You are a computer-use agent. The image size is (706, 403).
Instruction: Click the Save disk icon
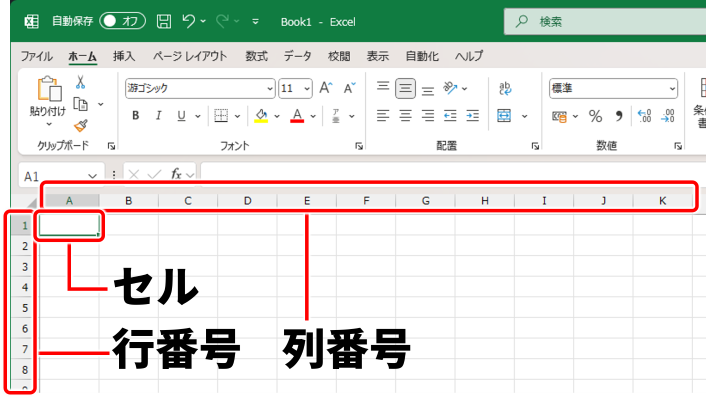[164, 21]
